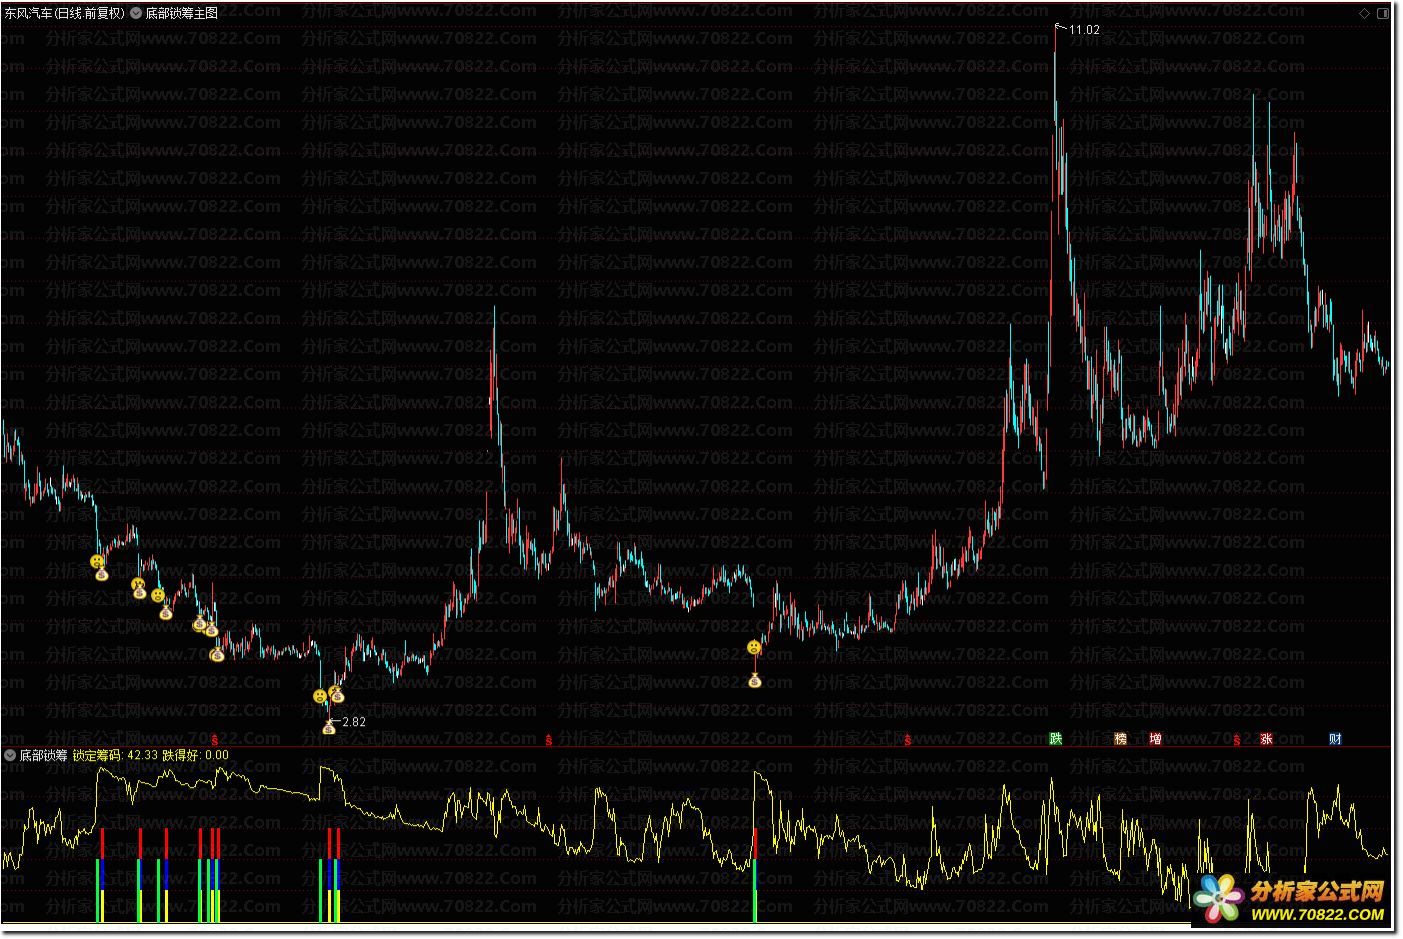Click the 锁定筹码: 42.33 indicator value

click(x=115, y=755)
